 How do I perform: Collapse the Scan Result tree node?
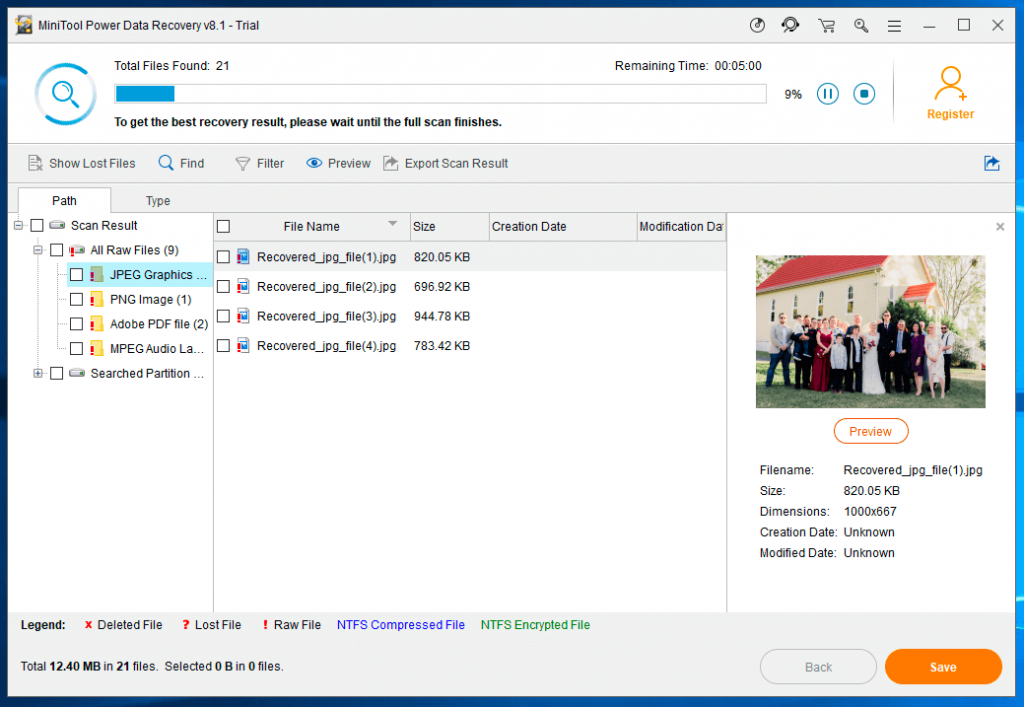coord(18,226)
